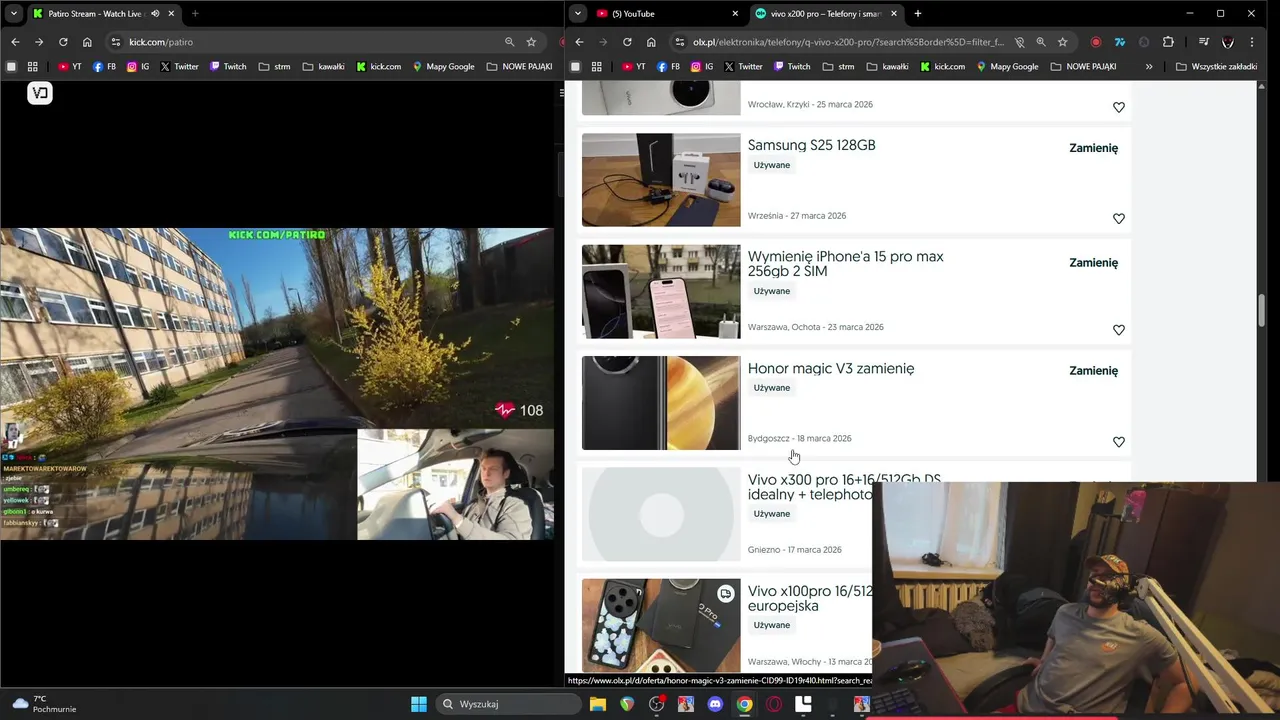Open the kick.com bookmark in the OLX window

[942, 67]
